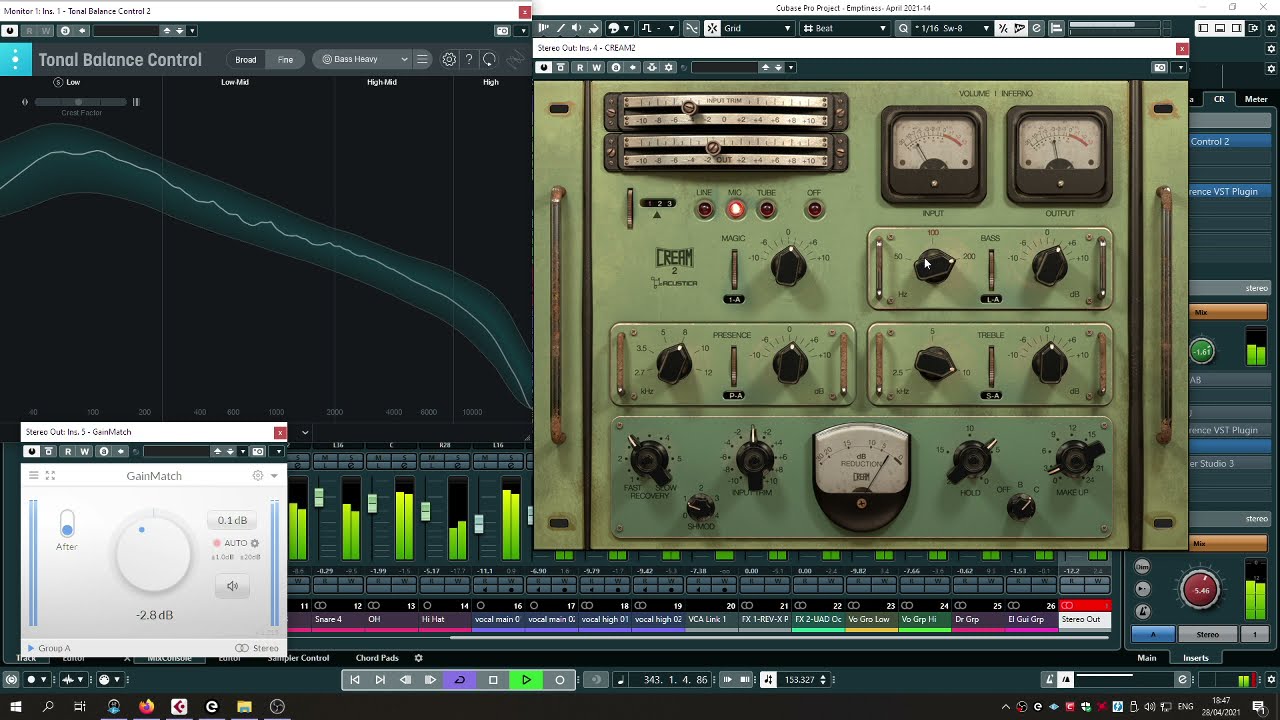The image size is (1280, 720).
Task: Click the Stop transport button
Action: pyautogui.click(x=493, y=680)
